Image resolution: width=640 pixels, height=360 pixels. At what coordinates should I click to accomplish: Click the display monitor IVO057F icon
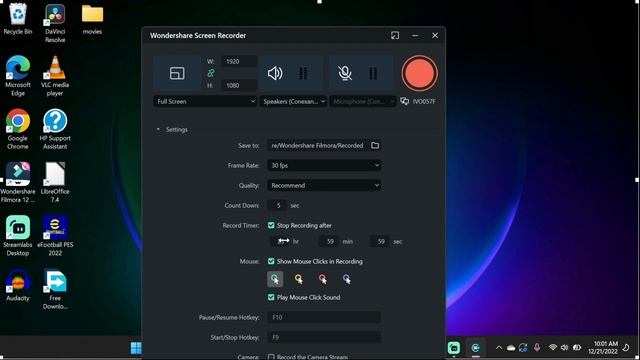(404, 101)
